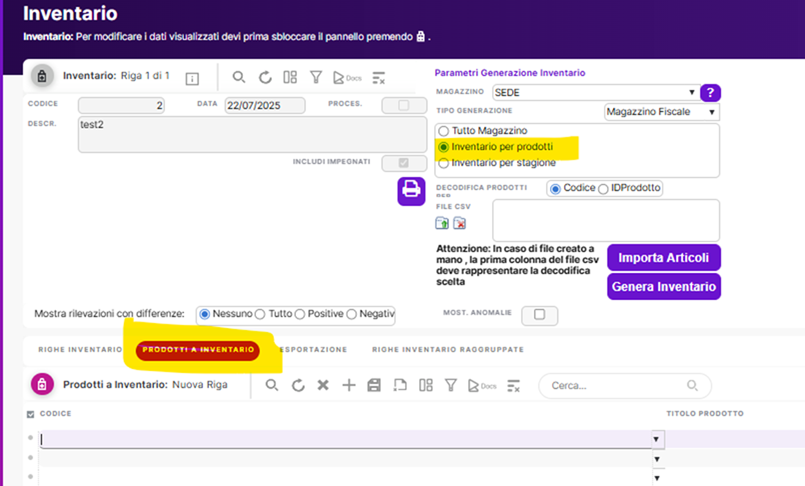
Task: Click the Inventario panel lock icon
Action: click(x=42, y=76)
